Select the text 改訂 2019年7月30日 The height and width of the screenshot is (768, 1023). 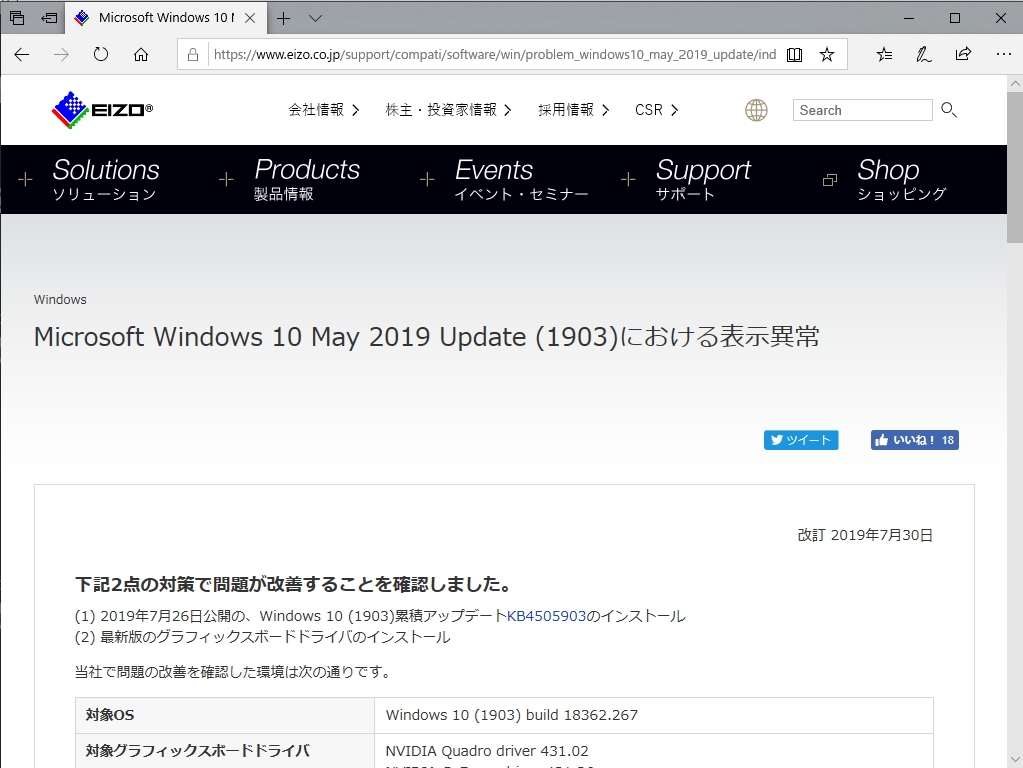tap(865, 535)
